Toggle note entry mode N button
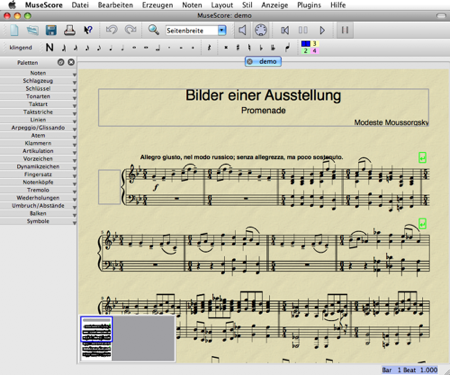The height and width of the screenshot is (375, 450). pyautogui.click(x=49, y=48)
